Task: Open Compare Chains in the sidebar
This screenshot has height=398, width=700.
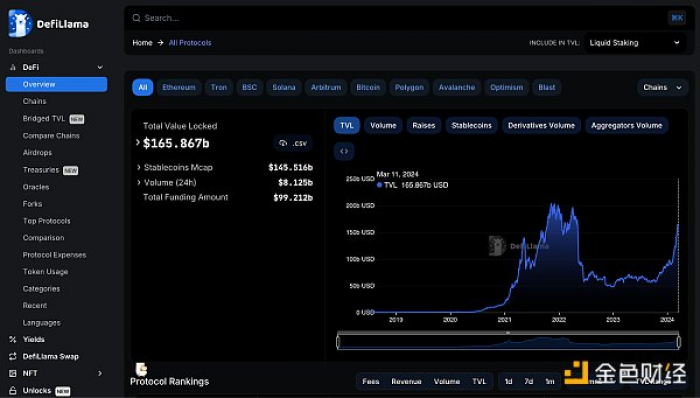Action: pos(51,136)
